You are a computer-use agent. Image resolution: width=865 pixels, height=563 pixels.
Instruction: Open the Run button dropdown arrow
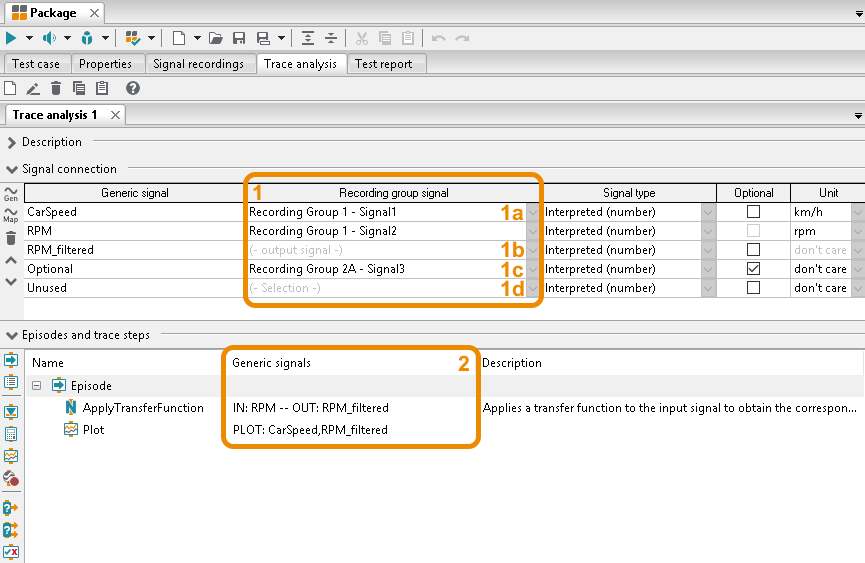coord(29,38)
